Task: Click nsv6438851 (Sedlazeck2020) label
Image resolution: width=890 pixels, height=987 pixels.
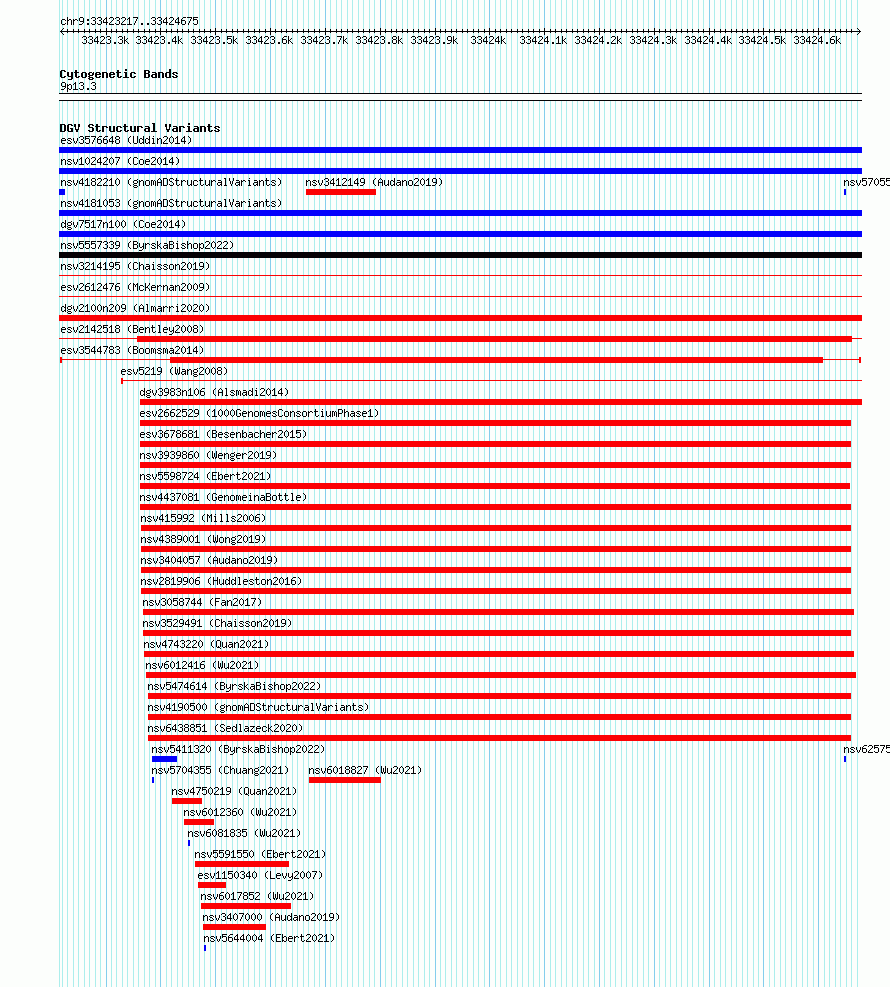Action: (225, 728)
